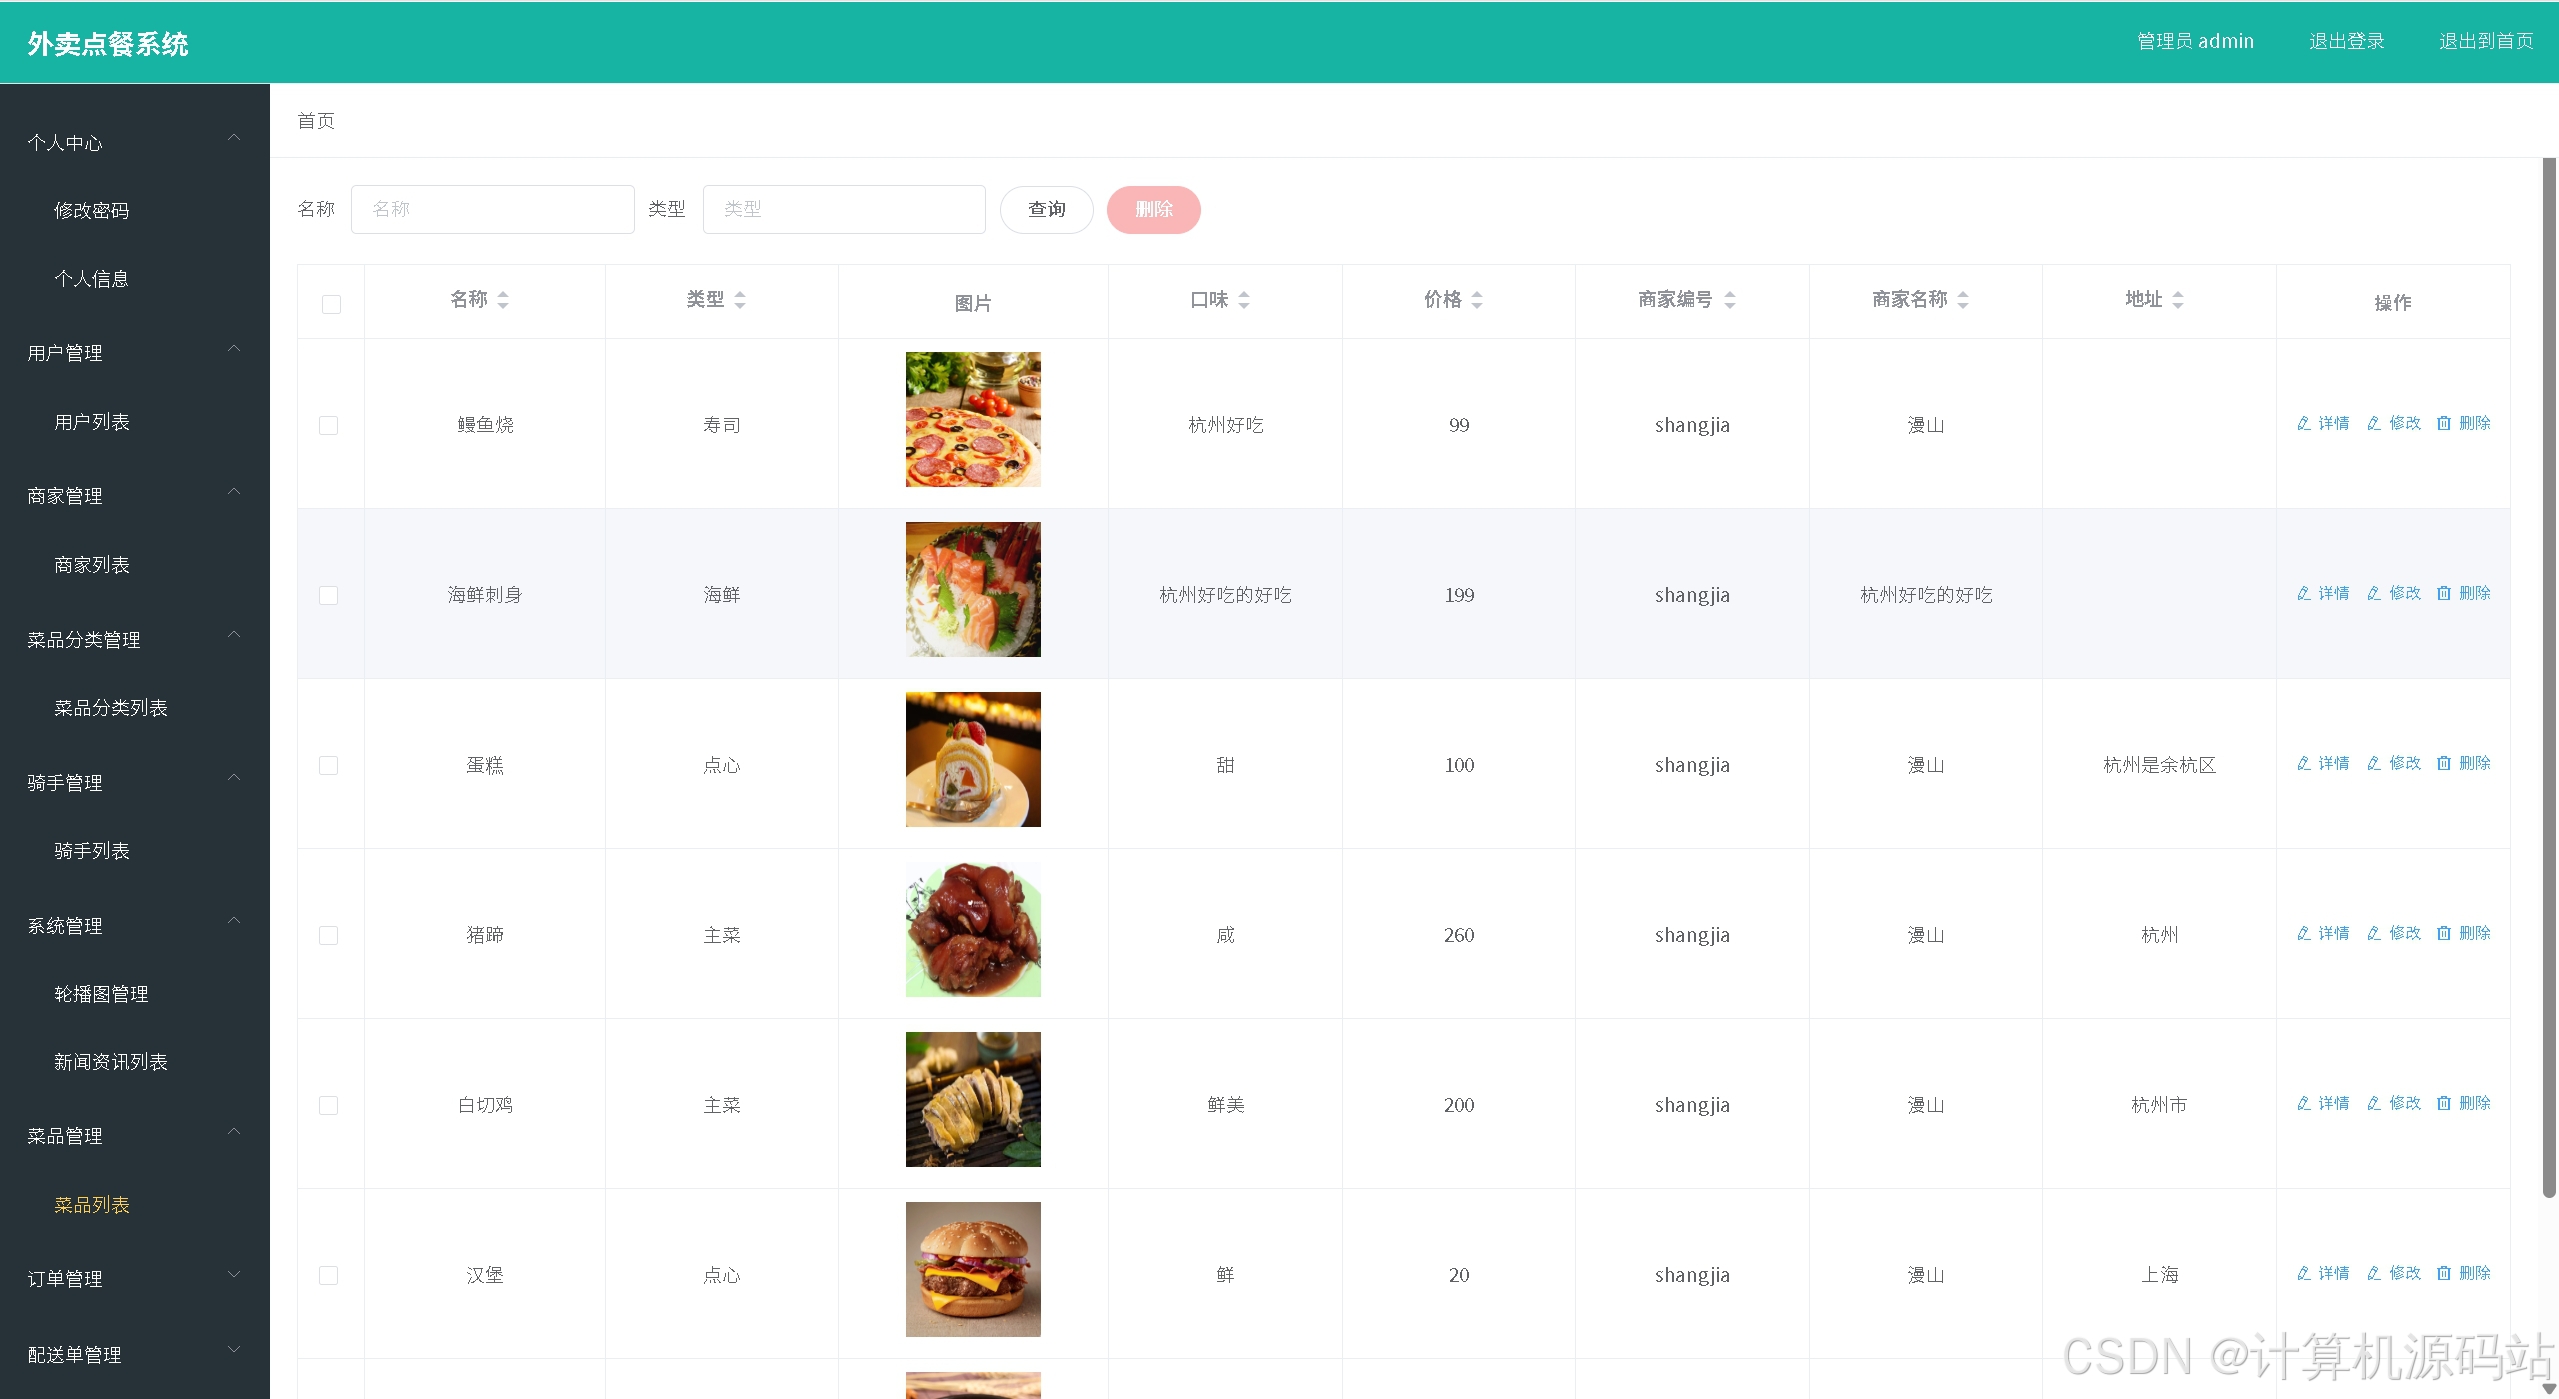Check the 鳗鱼烧 row checkbox
This screenshot has height=1399, width=2559.
click(328, 425)
